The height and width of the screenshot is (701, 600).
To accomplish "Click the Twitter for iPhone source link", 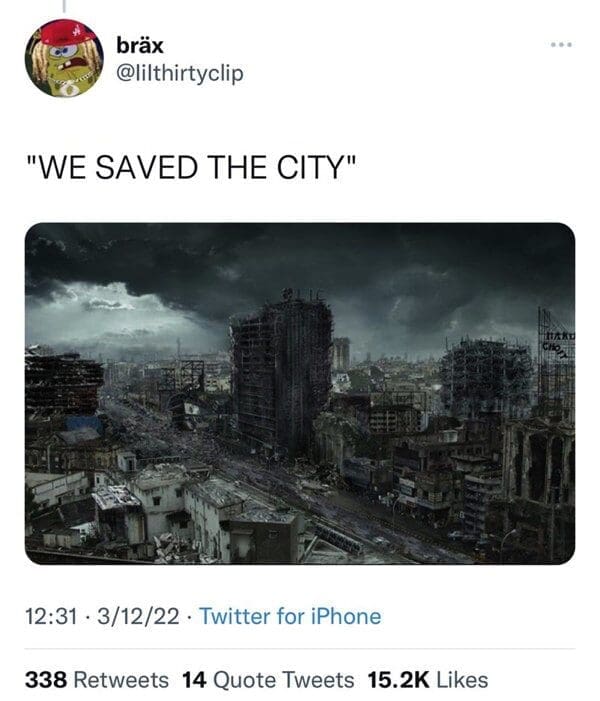I will tap(290, 616).
